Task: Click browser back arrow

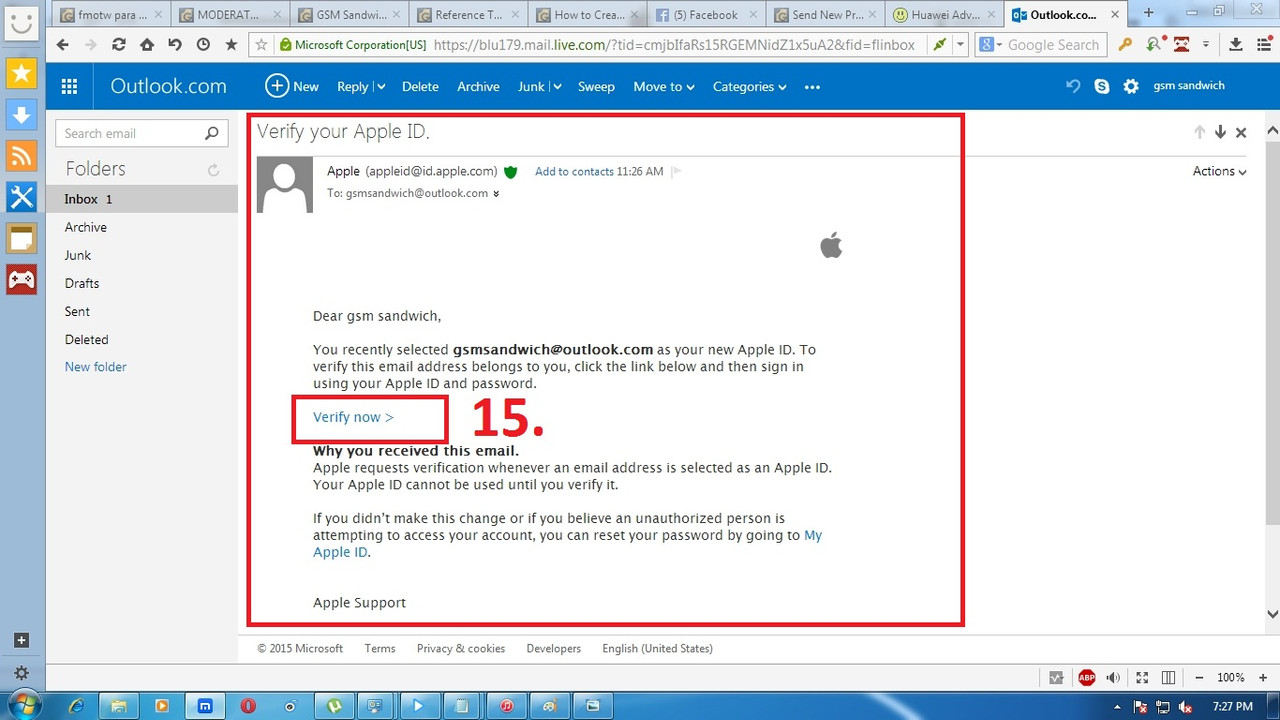Action: click(x=62, y=45)
